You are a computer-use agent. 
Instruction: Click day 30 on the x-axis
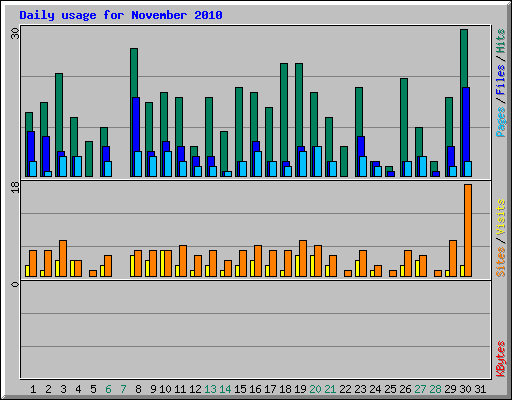point(465,389)
